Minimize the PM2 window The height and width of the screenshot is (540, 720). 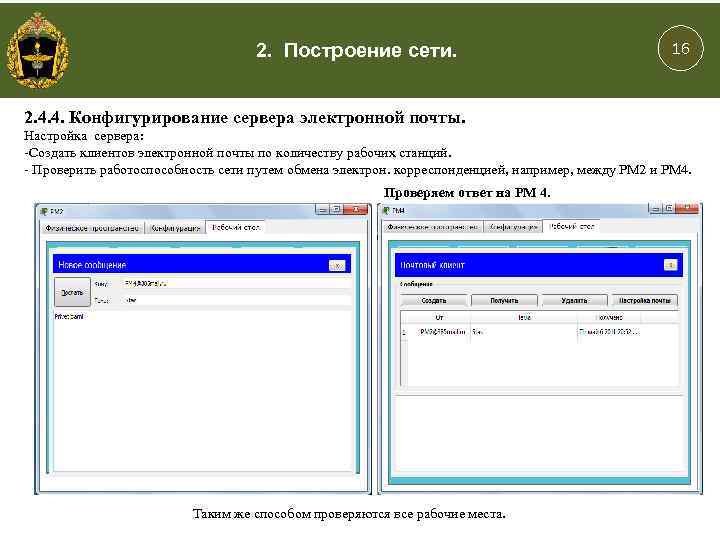pyautogui.click(x=322, y=209)
